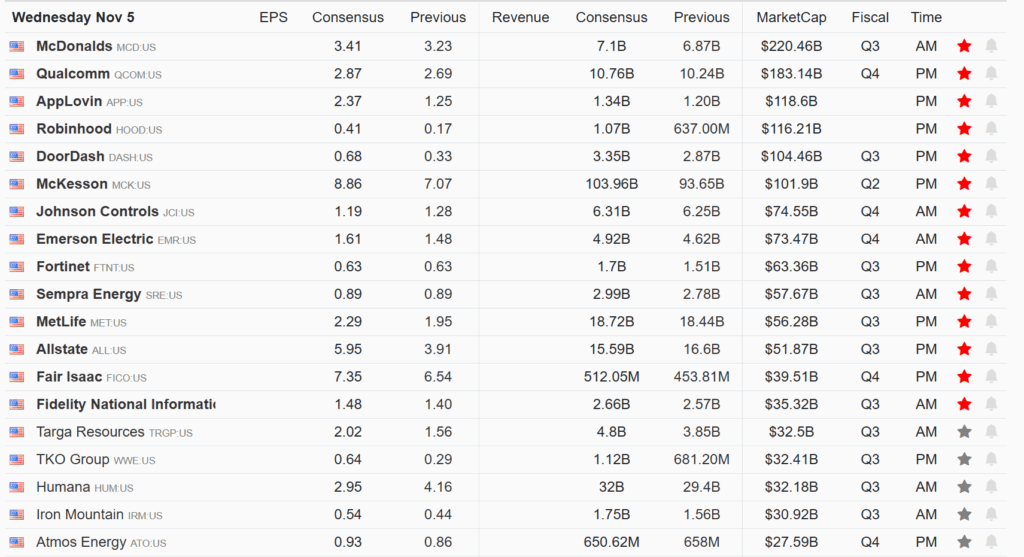
Task: Open Fidelity National Information link
Action: tap(125, 405)
